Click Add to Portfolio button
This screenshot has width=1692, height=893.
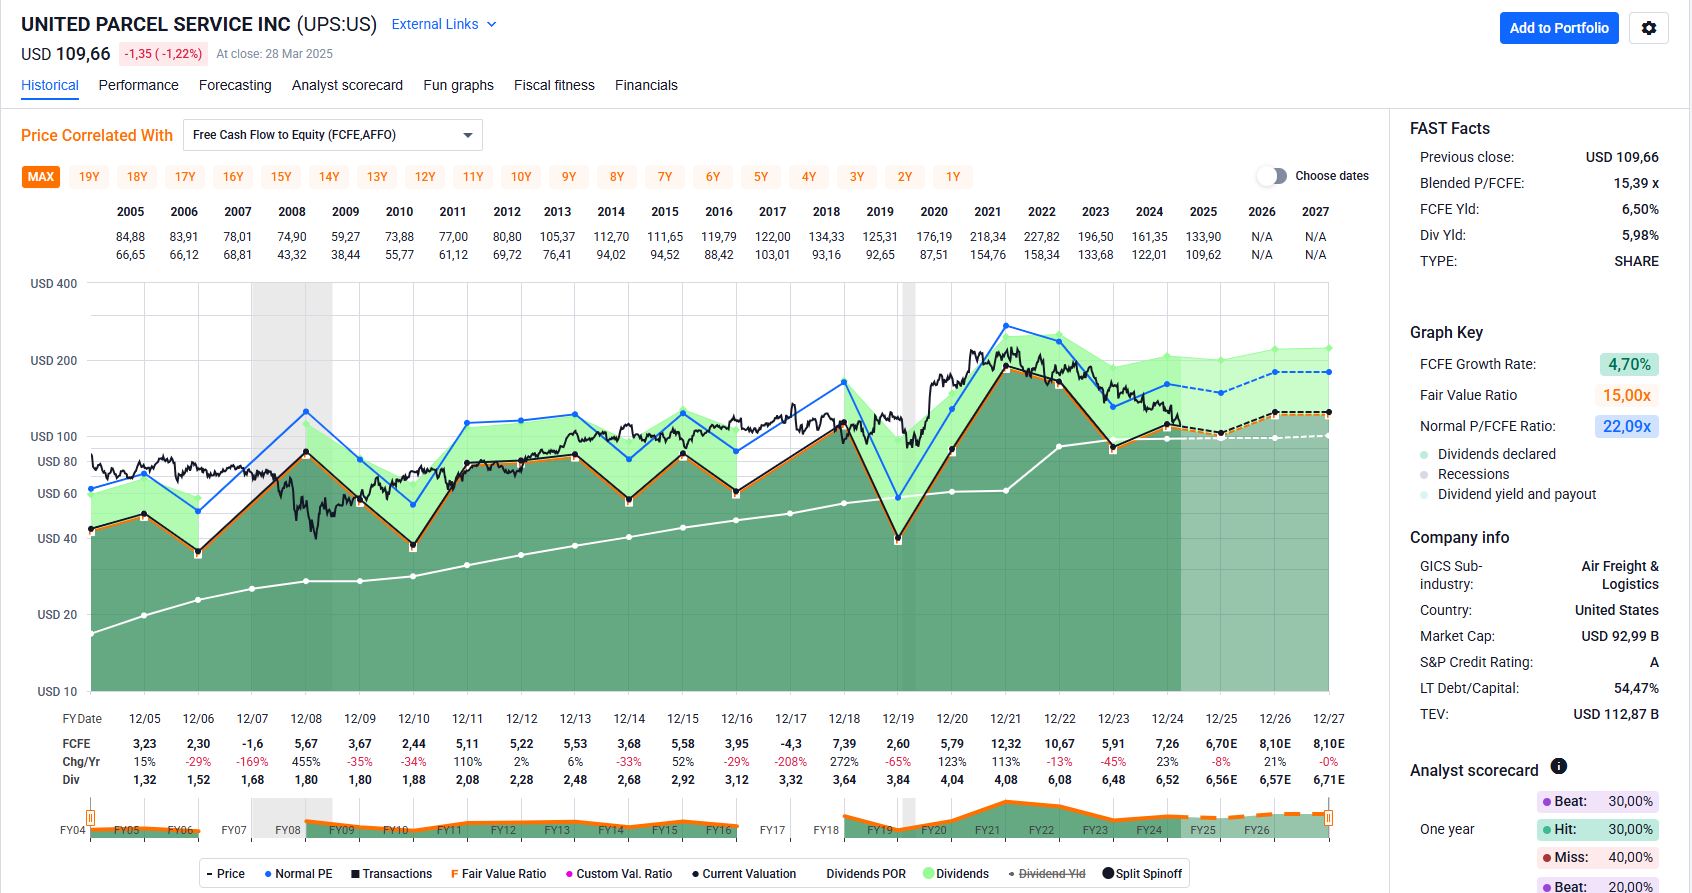click(x=1558, y=28)
